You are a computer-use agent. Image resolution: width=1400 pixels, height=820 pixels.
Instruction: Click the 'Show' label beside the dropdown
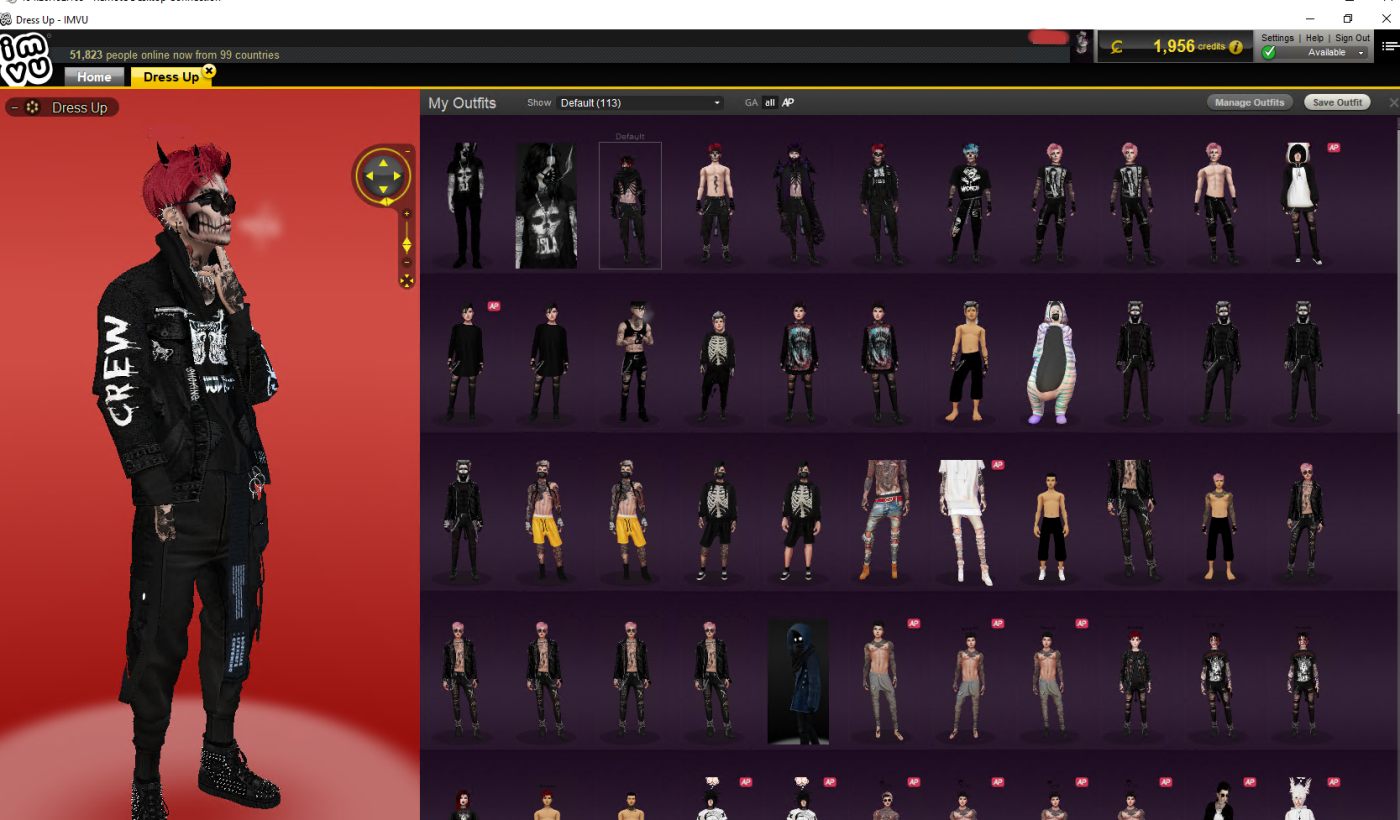(x=539, y=103)
